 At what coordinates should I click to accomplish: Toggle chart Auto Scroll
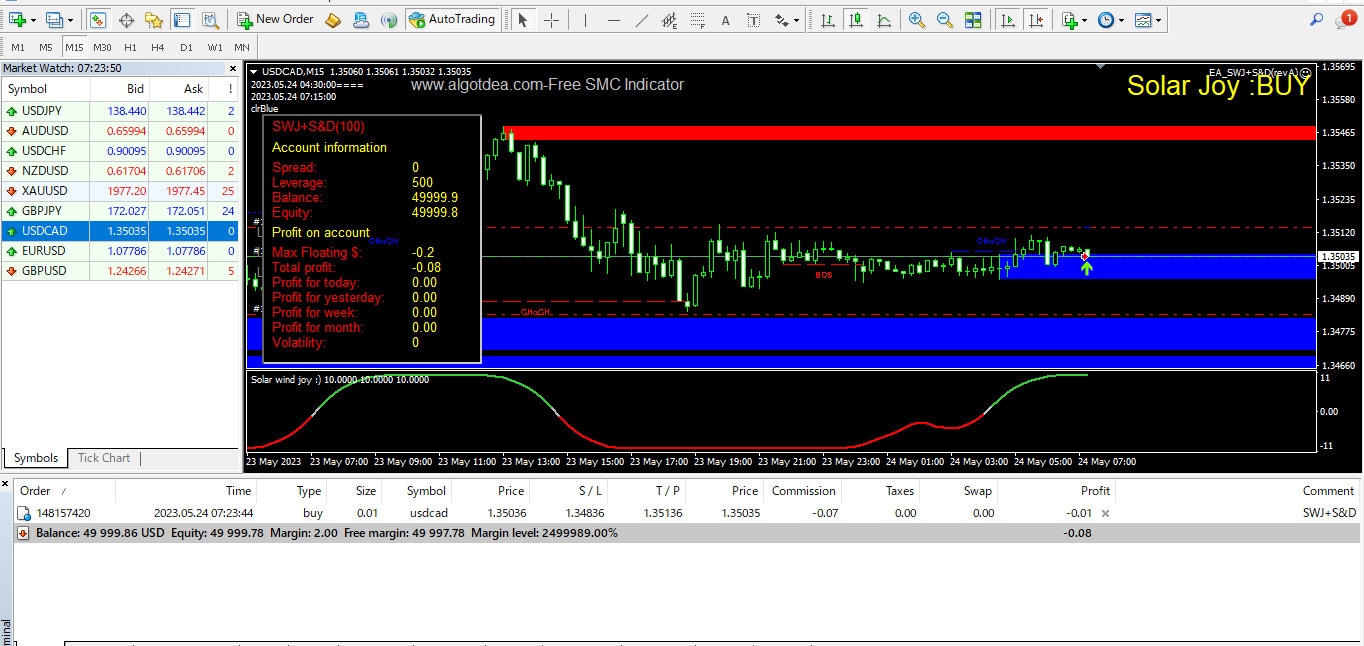(x=1009, y=19)
